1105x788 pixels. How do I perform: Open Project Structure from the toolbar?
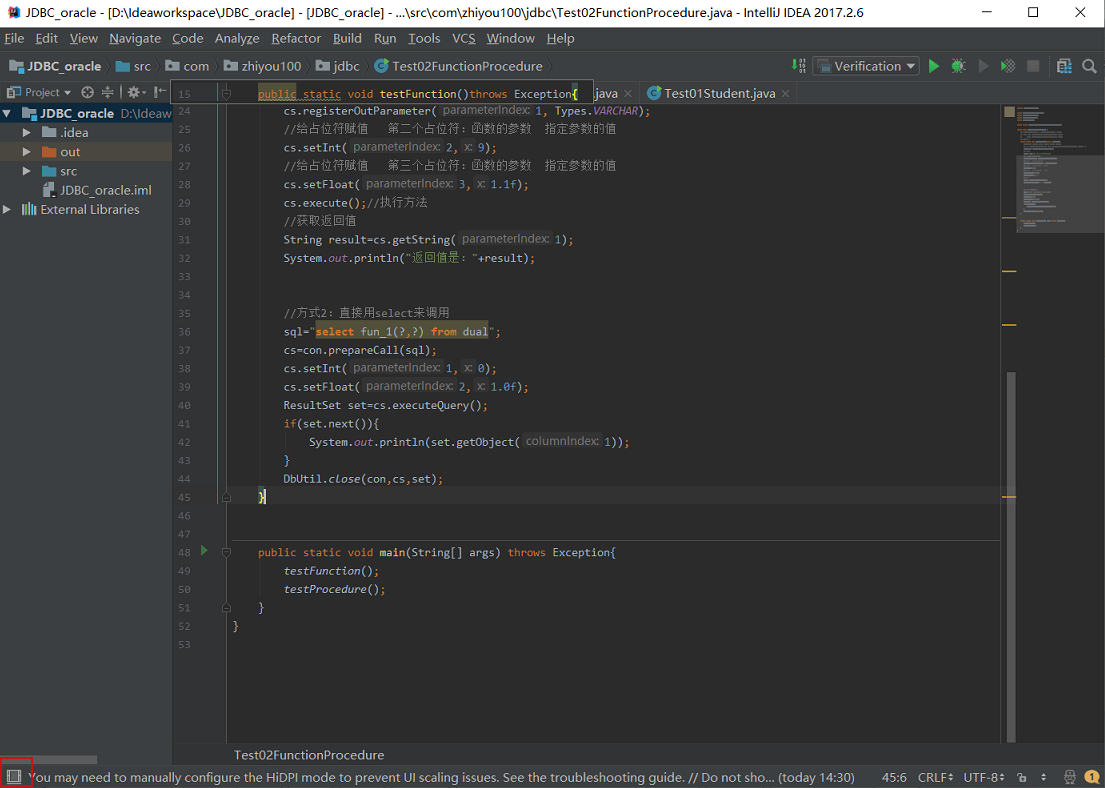point(1064,66)
